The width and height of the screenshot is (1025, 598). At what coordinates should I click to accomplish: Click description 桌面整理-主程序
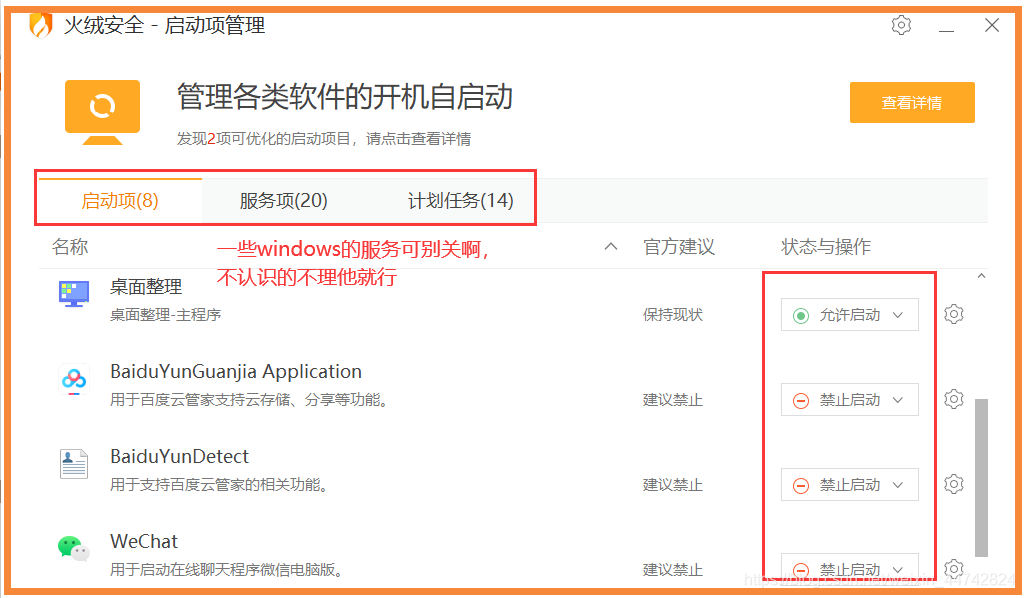click(x=165, y=315)
